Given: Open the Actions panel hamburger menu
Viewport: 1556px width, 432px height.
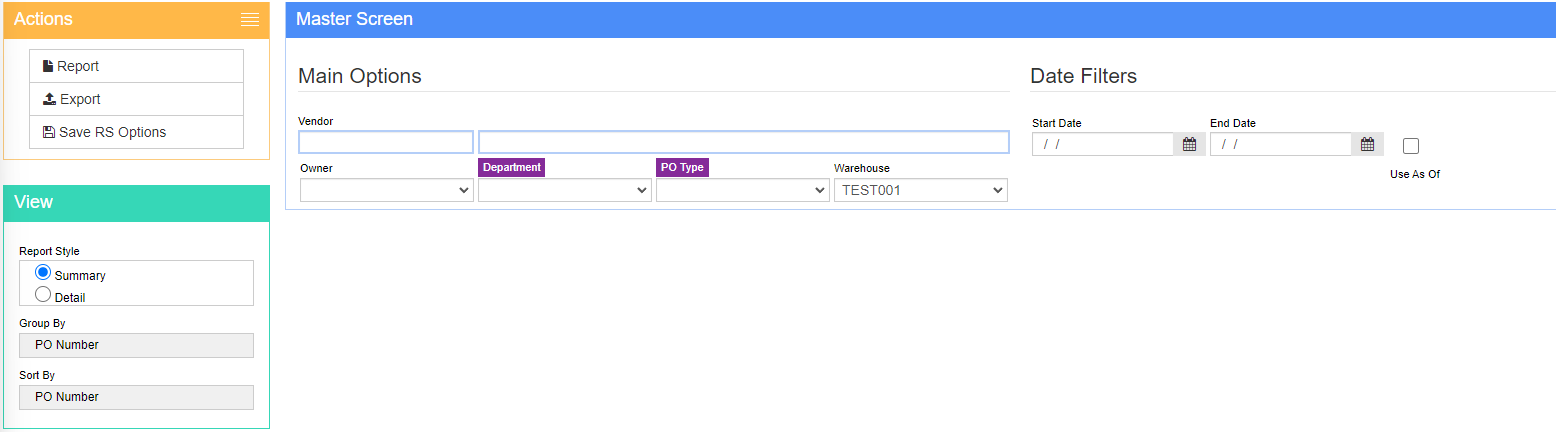Looking at the screenshot, I should 250,20.
